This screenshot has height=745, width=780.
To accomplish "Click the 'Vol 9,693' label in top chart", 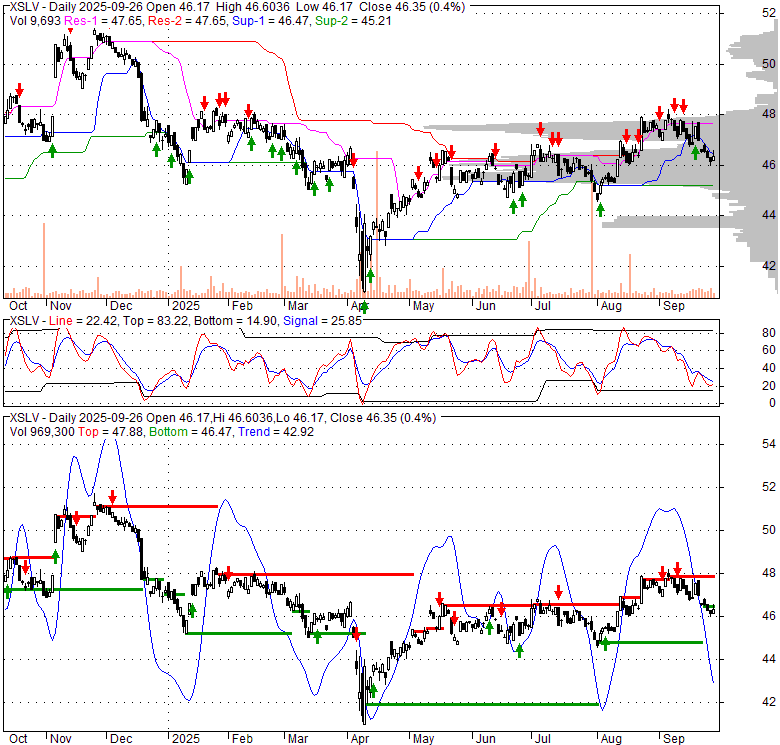I will tap(35, 21).
